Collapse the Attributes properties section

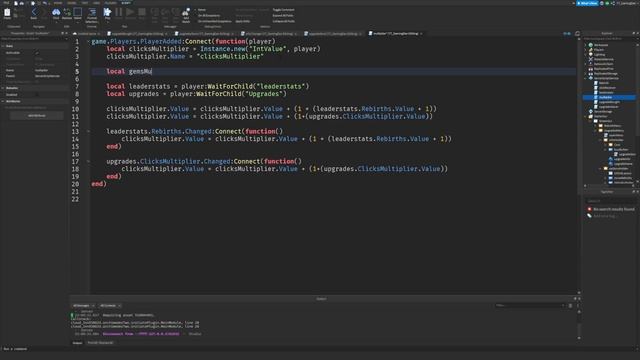[3, 101]
